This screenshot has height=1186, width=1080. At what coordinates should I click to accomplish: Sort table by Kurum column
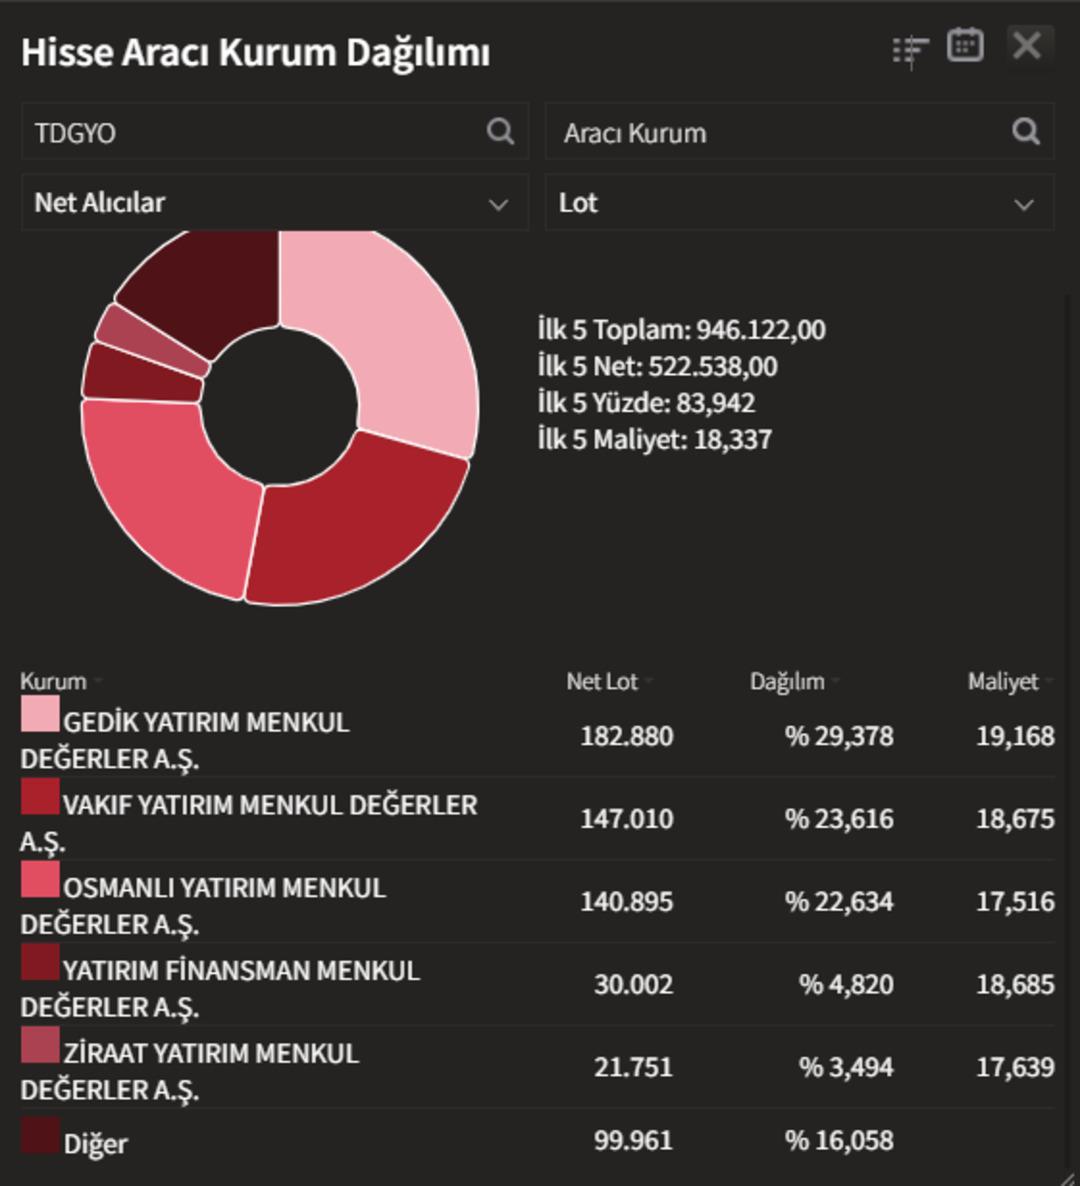tap(54, 682)
